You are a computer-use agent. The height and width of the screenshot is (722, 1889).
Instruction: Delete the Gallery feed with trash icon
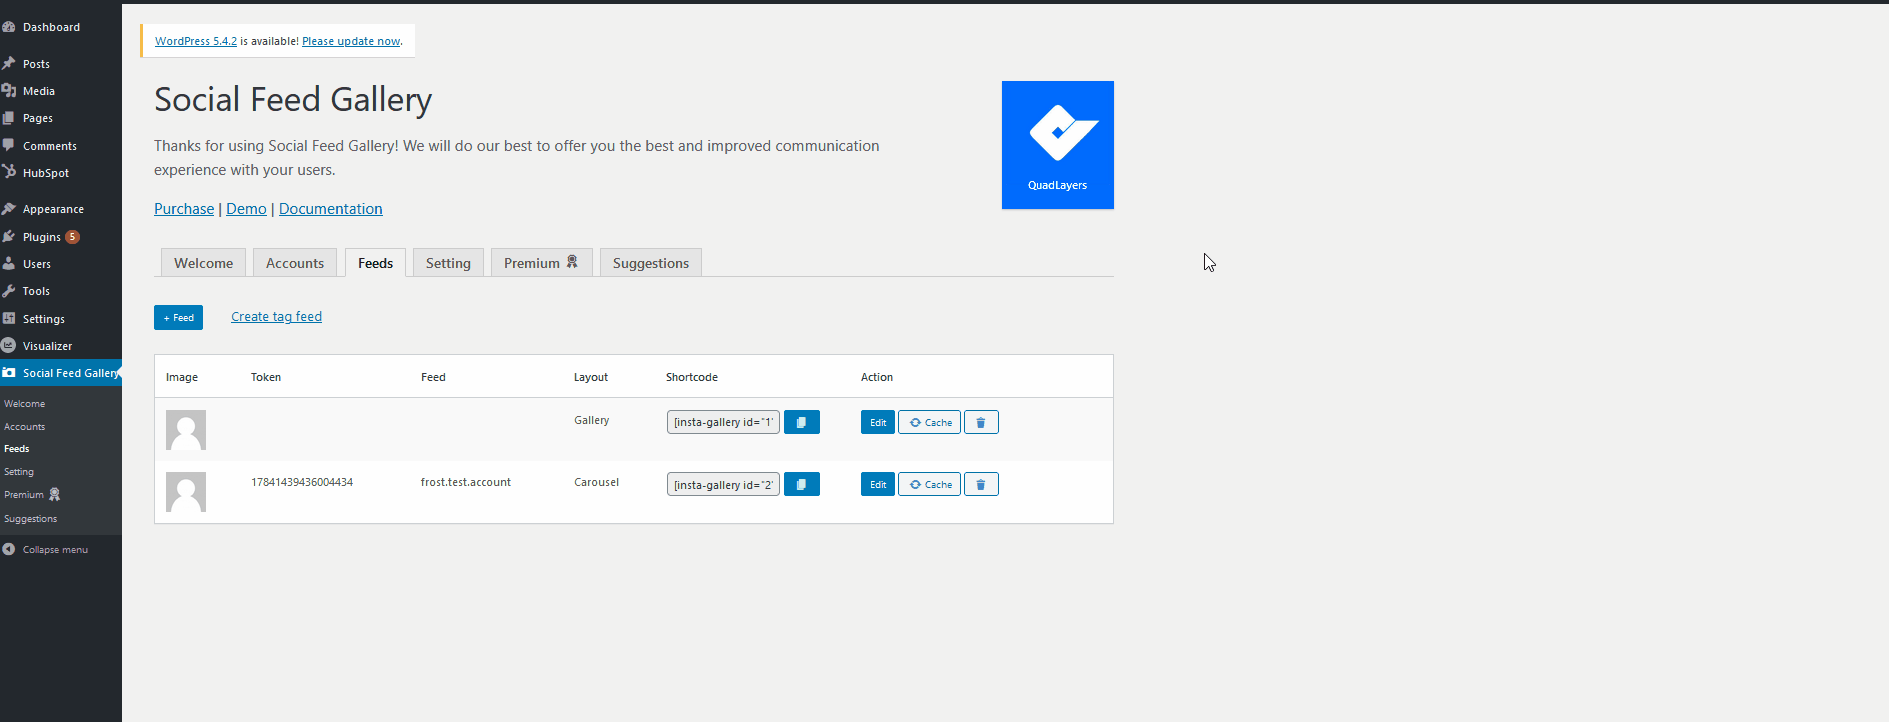tap(981, 422)
